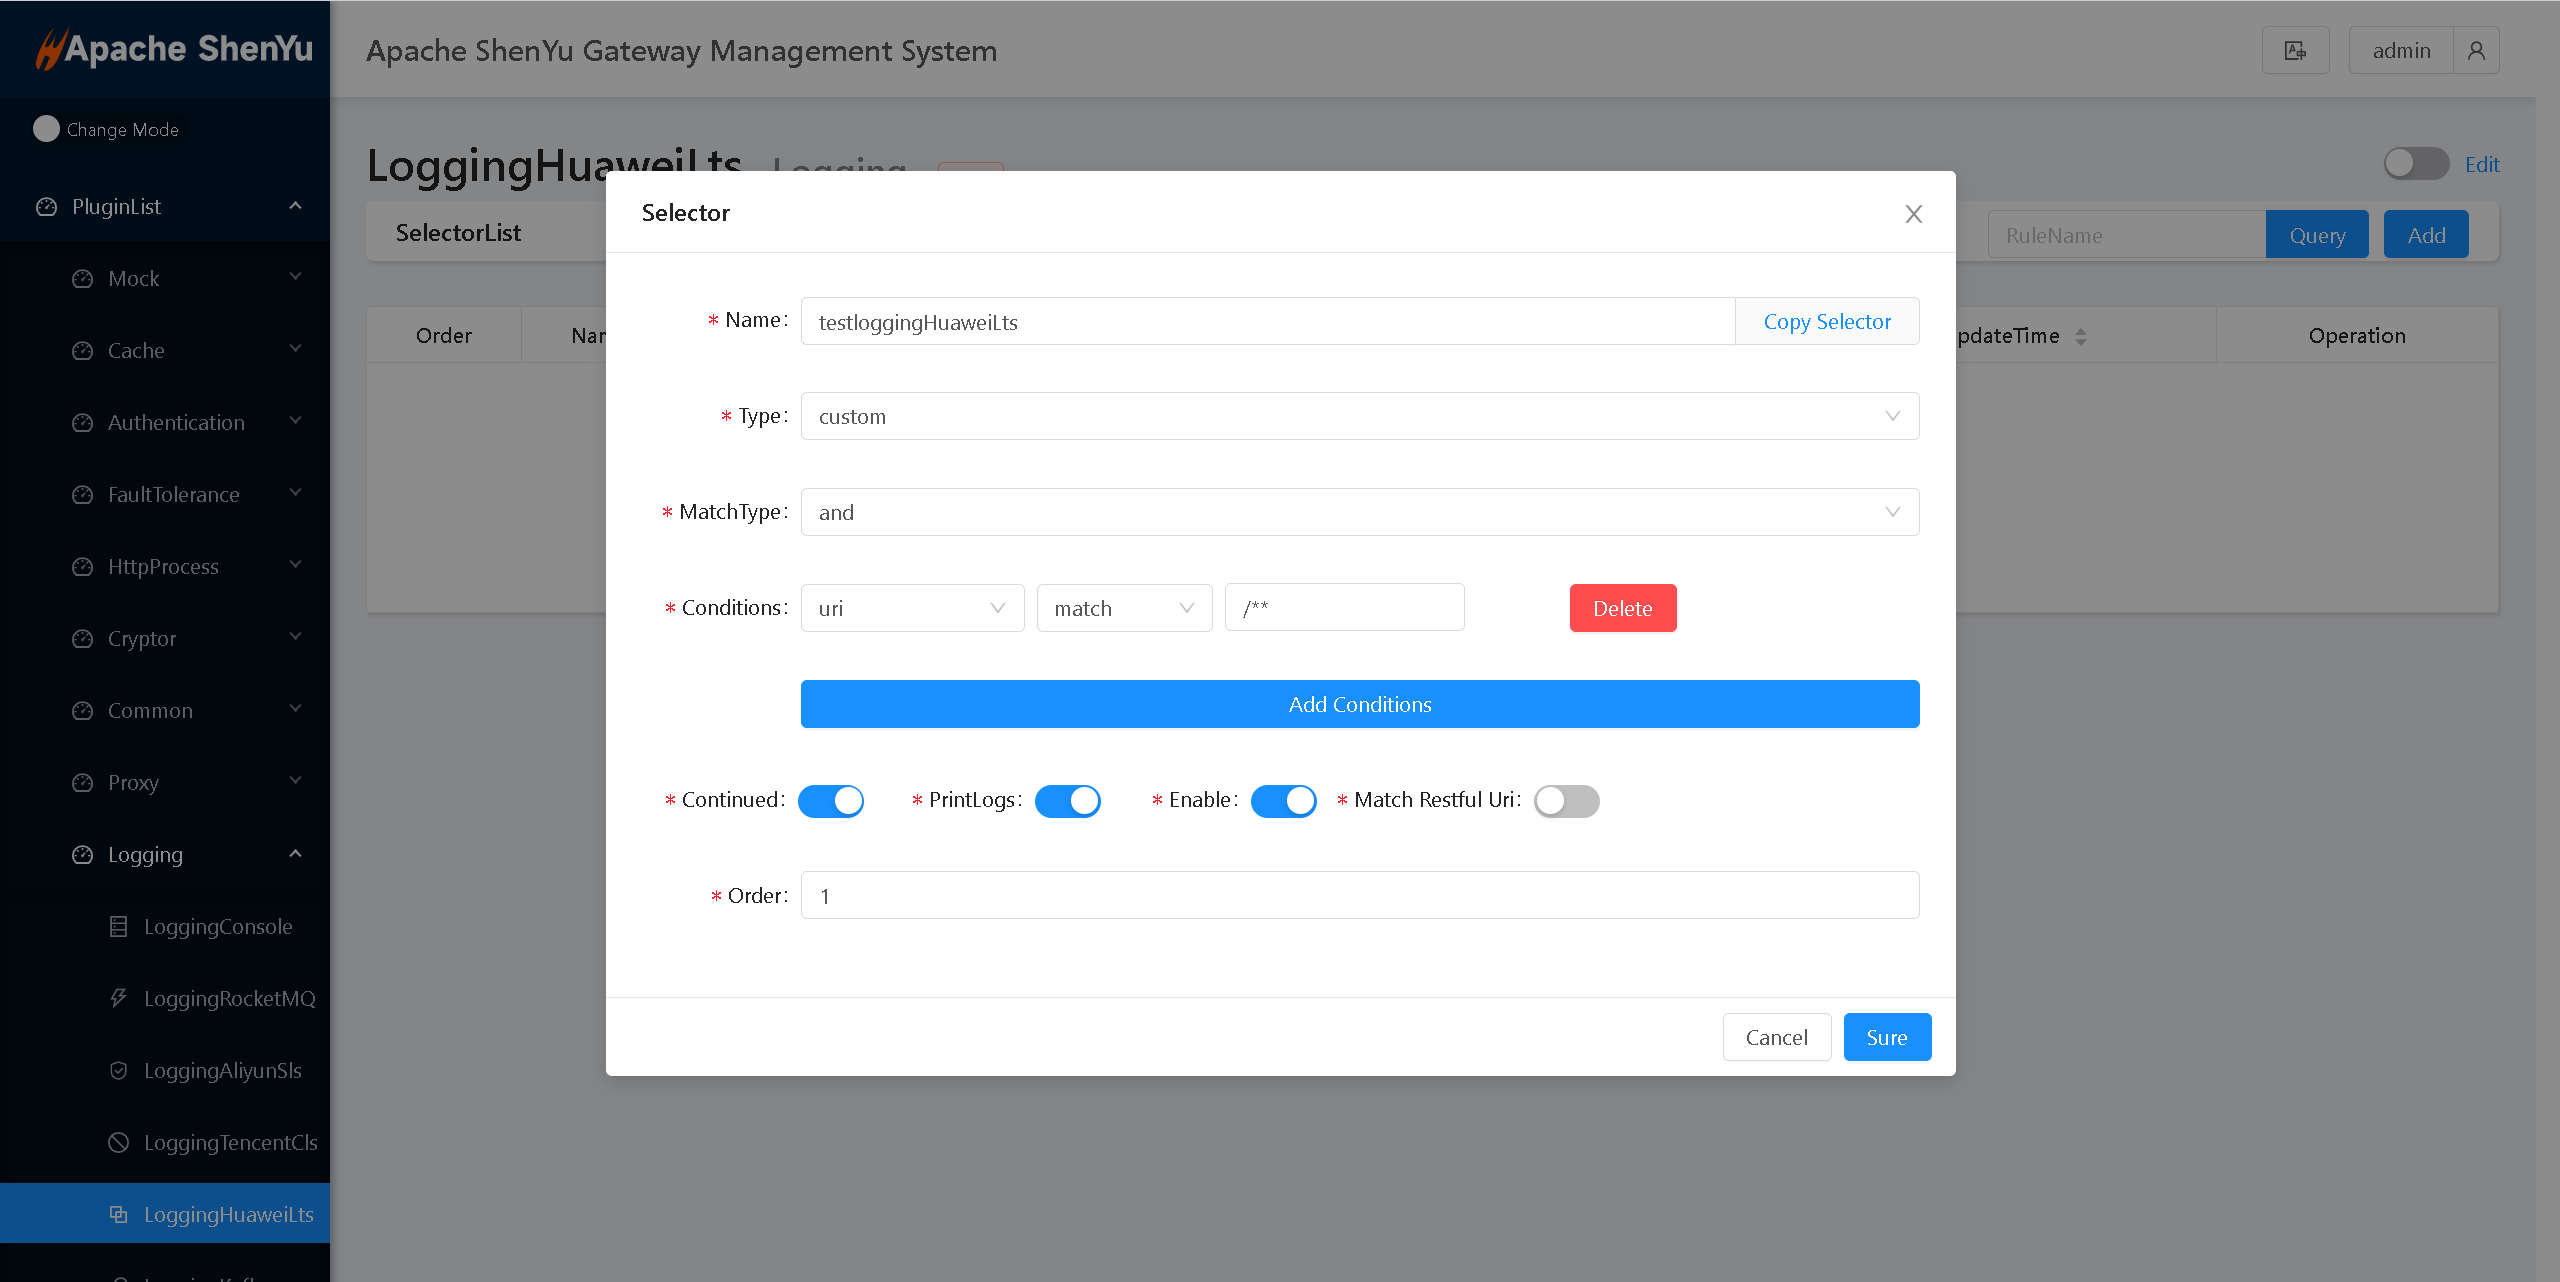Open the uri condition parameter dropdown
This screenshot has width=2560, height=1282.
pyautogui.click(x=912, y=608)
